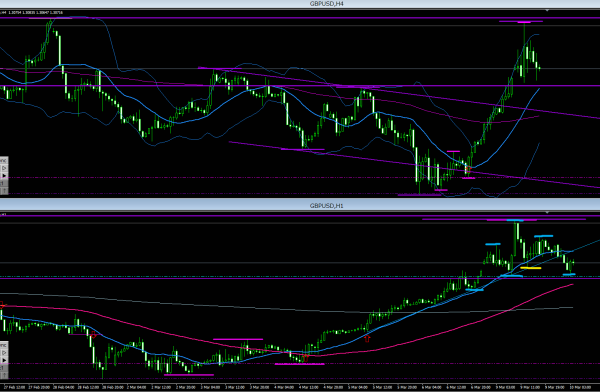Click the Sync button on the H4 chart panel

[4, 160]
